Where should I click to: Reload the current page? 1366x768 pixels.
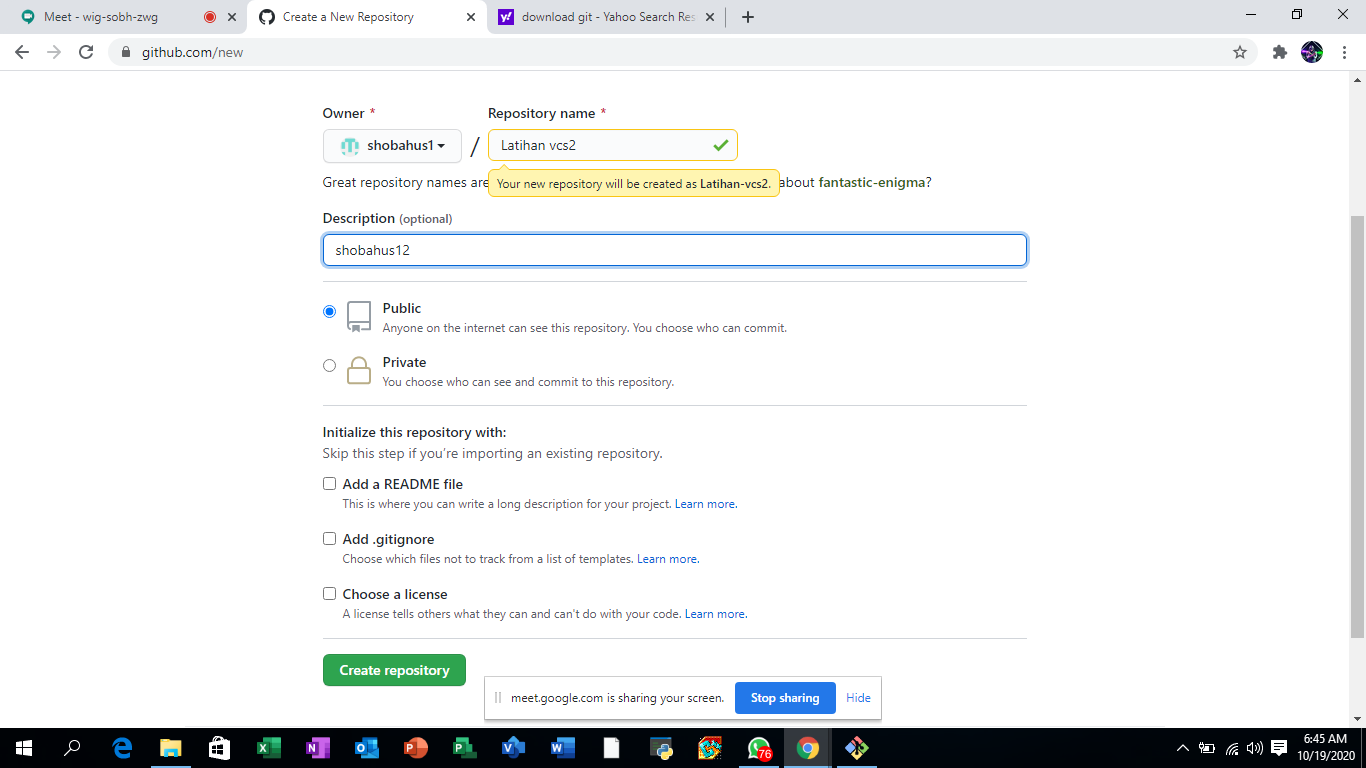[87, 52]
